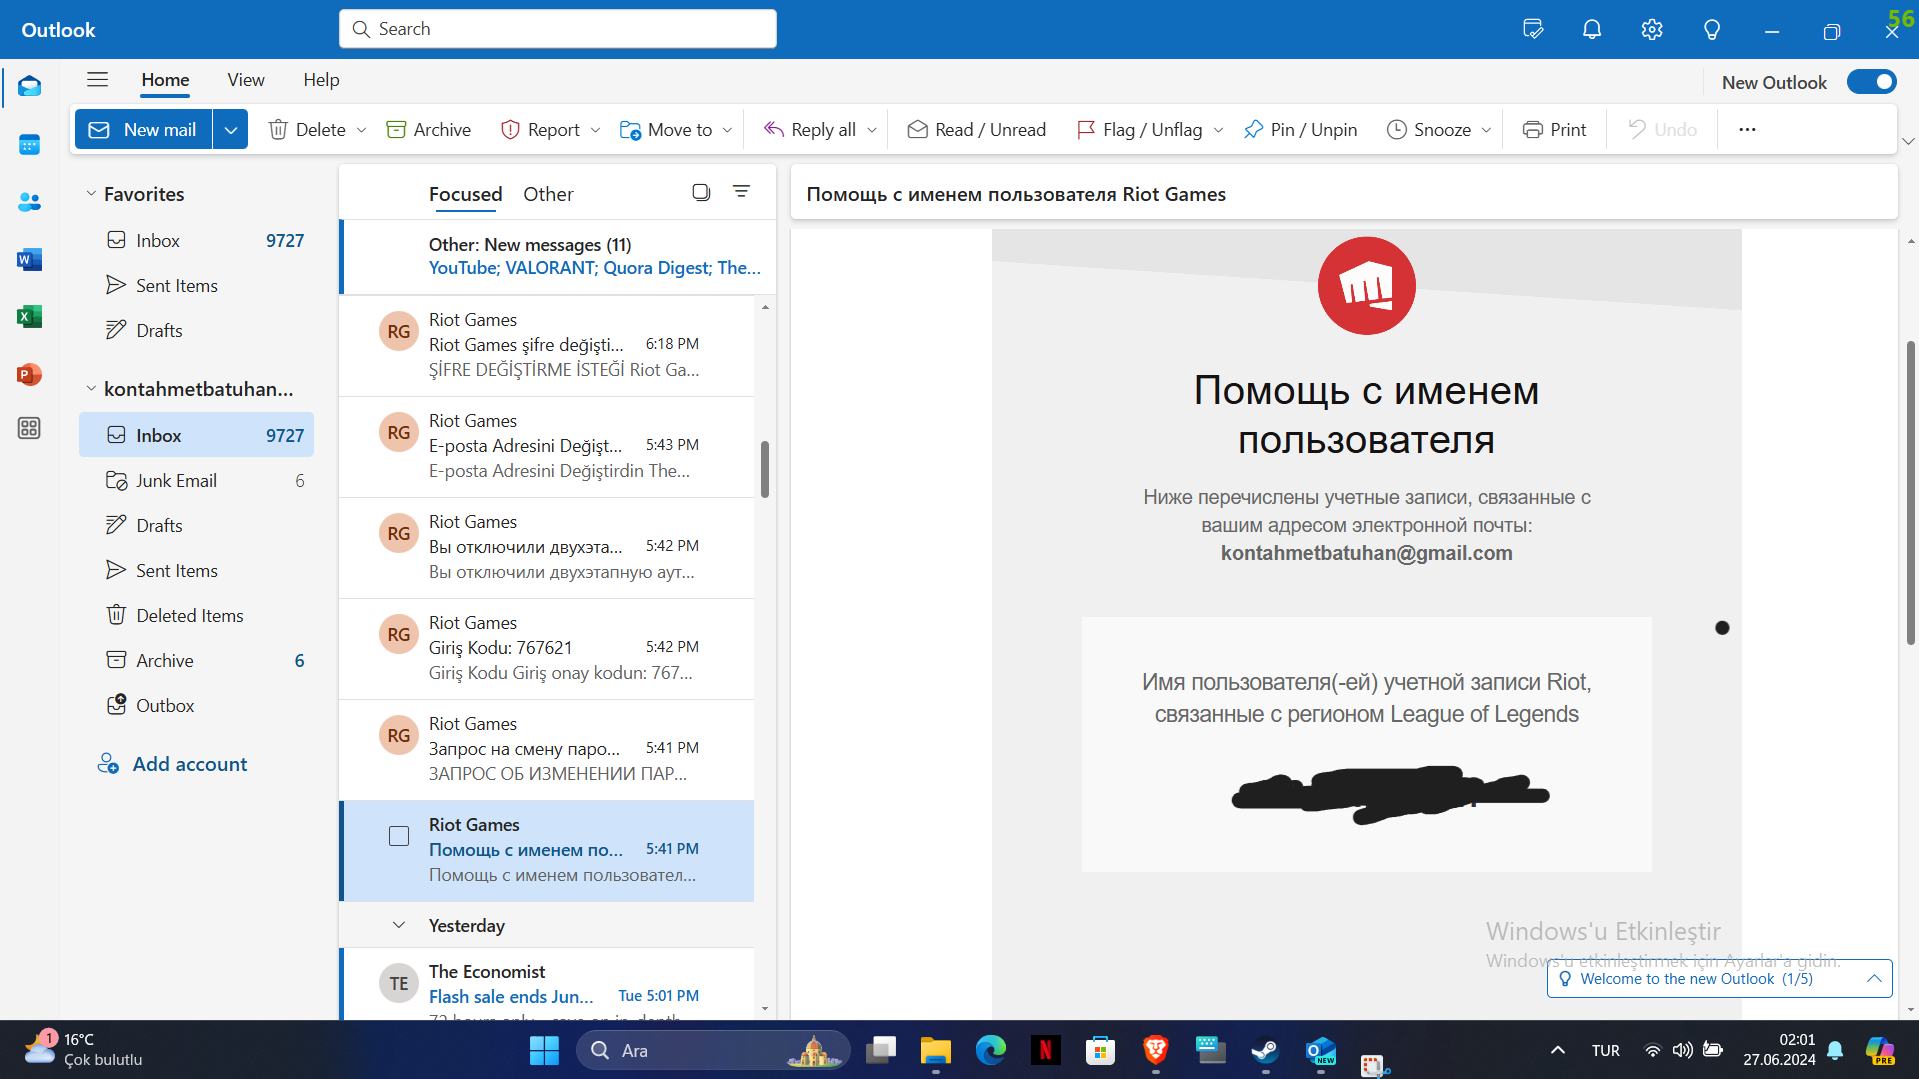
Task: Open the People contacts icon
Action: tap(29, 203)
